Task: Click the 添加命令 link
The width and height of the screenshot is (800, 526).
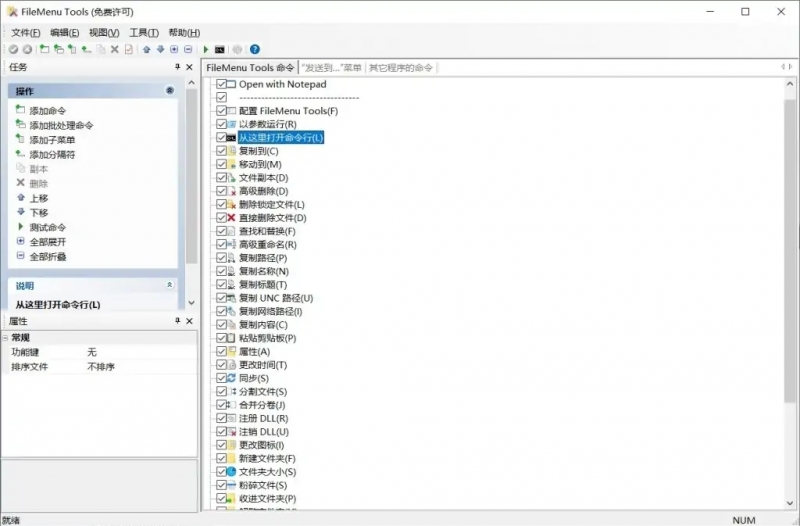Action: (x=47, y=111)
